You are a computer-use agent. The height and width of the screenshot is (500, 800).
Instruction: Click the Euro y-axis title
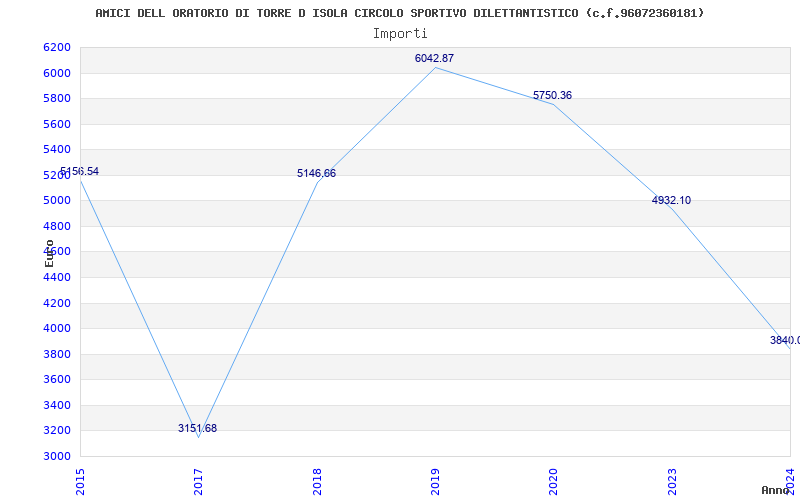point(49,254)
